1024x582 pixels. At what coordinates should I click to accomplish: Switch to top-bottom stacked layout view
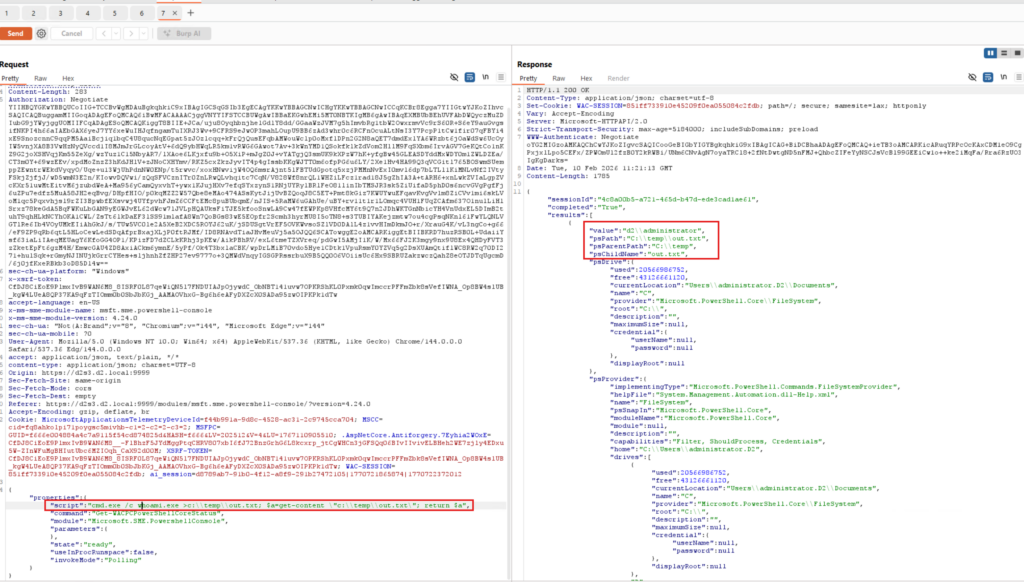click(1002, 52)
